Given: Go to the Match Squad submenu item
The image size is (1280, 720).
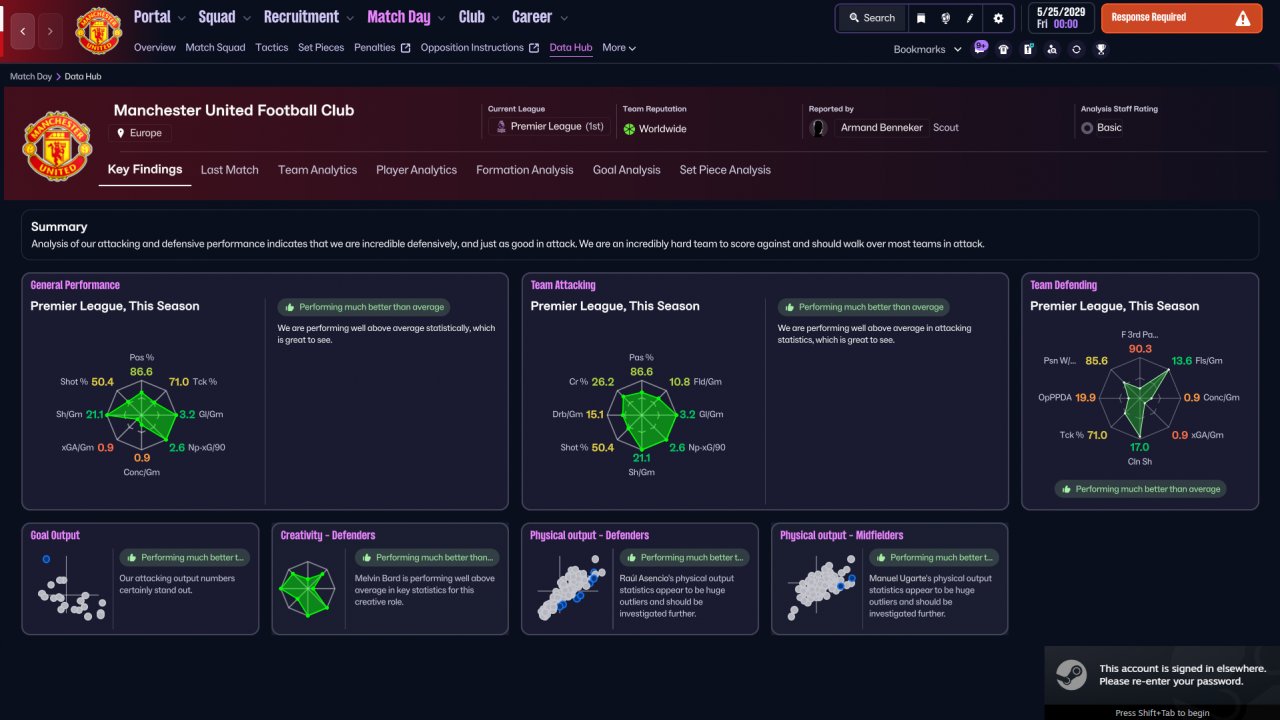Looking at the screenshot, I should click(x=215, y=47).
